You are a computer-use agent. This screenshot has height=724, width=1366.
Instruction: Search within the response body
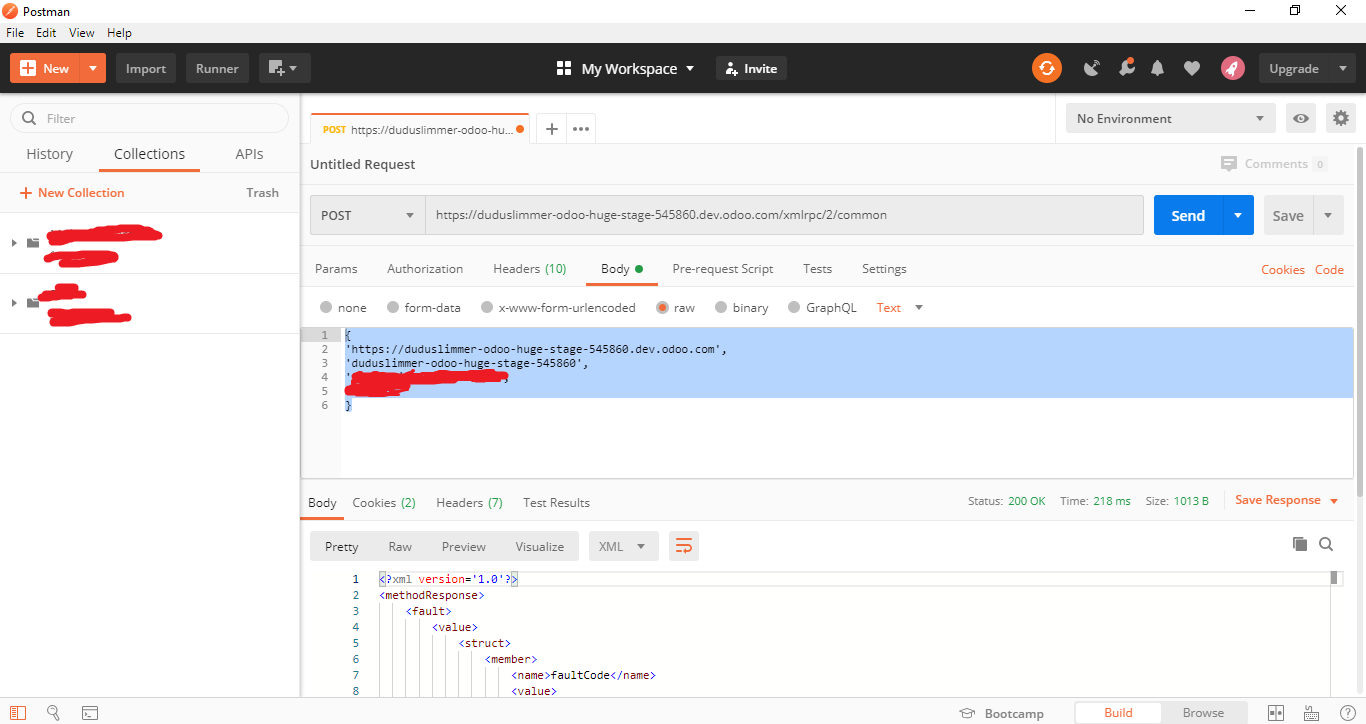1326,544
